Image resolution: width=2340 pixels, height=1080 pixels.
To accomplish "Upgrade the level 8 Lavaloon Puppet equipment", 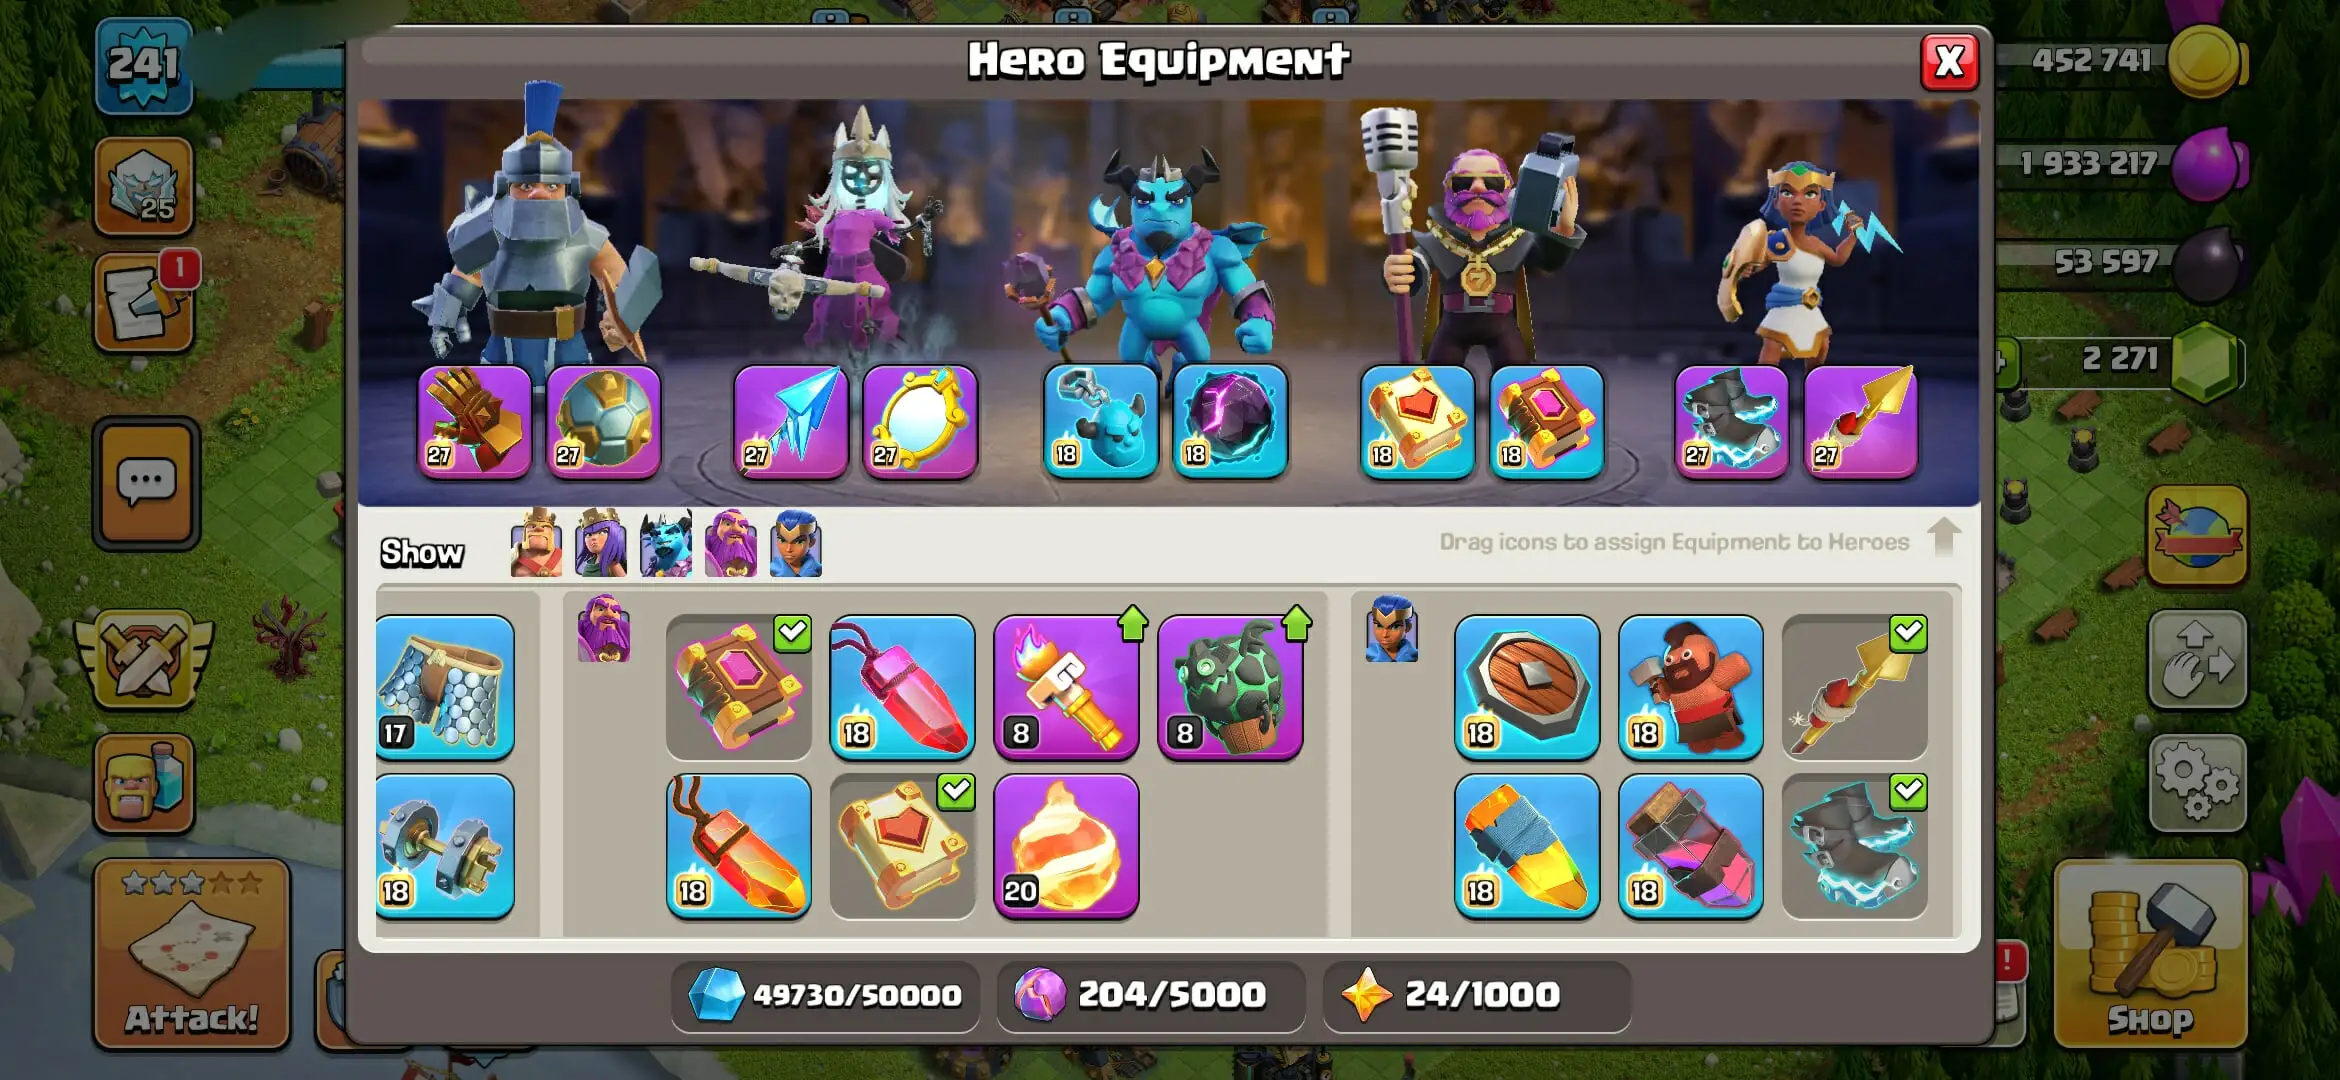I will point(1230,687).
